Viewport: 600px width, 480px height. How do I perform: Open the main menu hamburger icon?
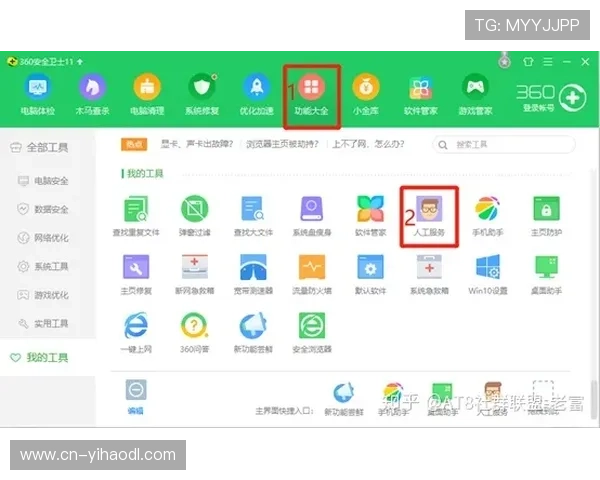click(x=548, y=62)
